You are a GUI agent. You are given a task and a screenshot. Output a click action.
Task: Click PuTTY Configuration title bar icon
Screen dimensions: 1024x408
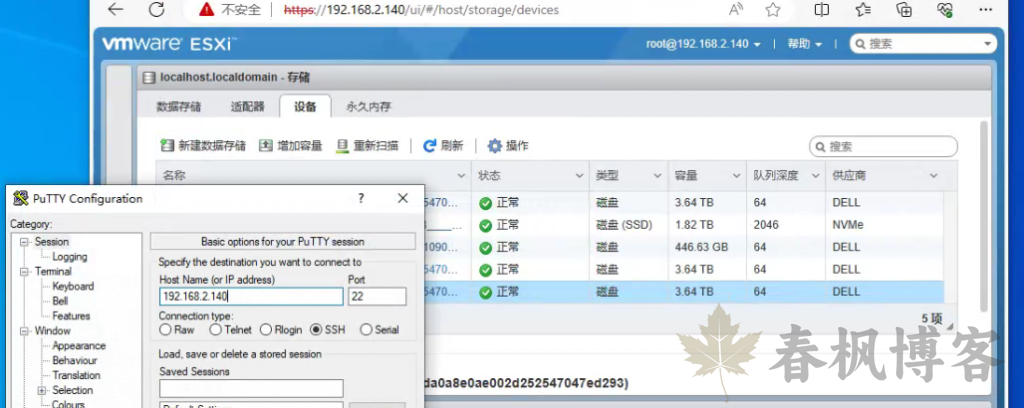tap(21, 198)
